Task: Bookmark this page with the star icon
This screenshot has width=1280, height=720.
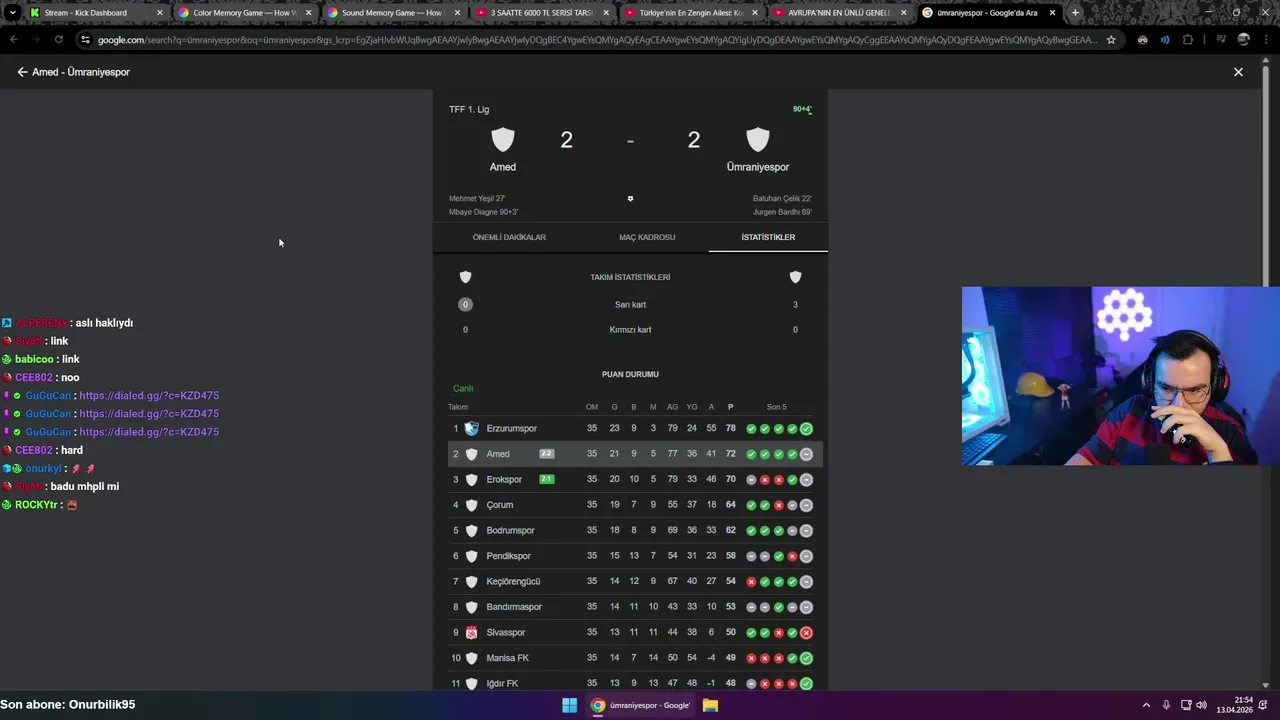Action: (1111, 40)
